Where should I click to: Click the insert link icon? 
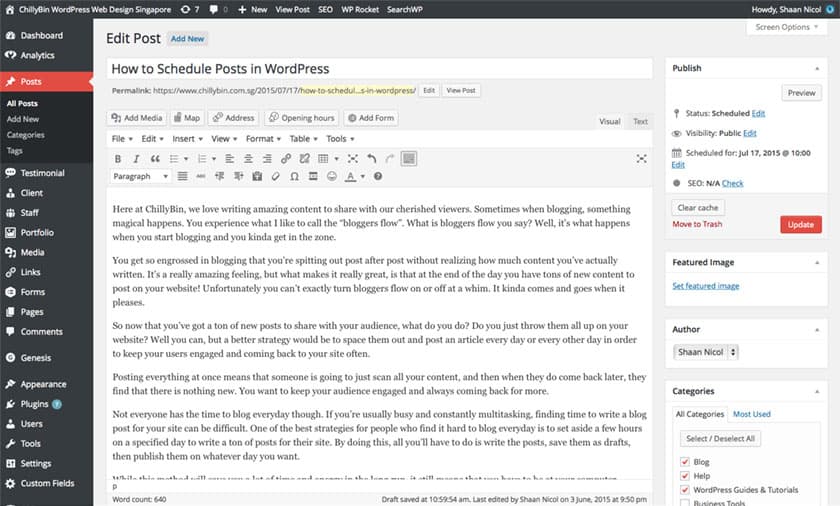(x=286, y=158)
